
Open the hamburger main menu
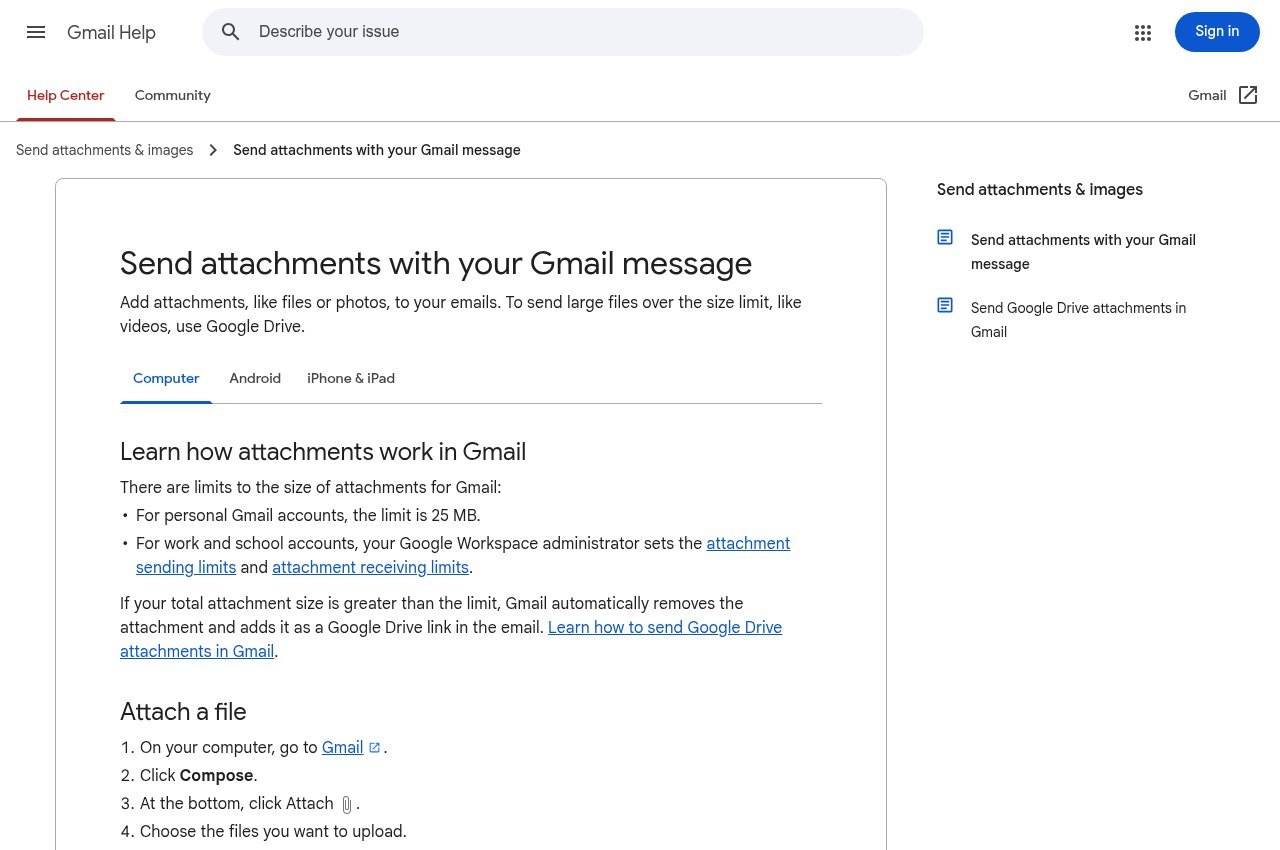pos(36,32)
